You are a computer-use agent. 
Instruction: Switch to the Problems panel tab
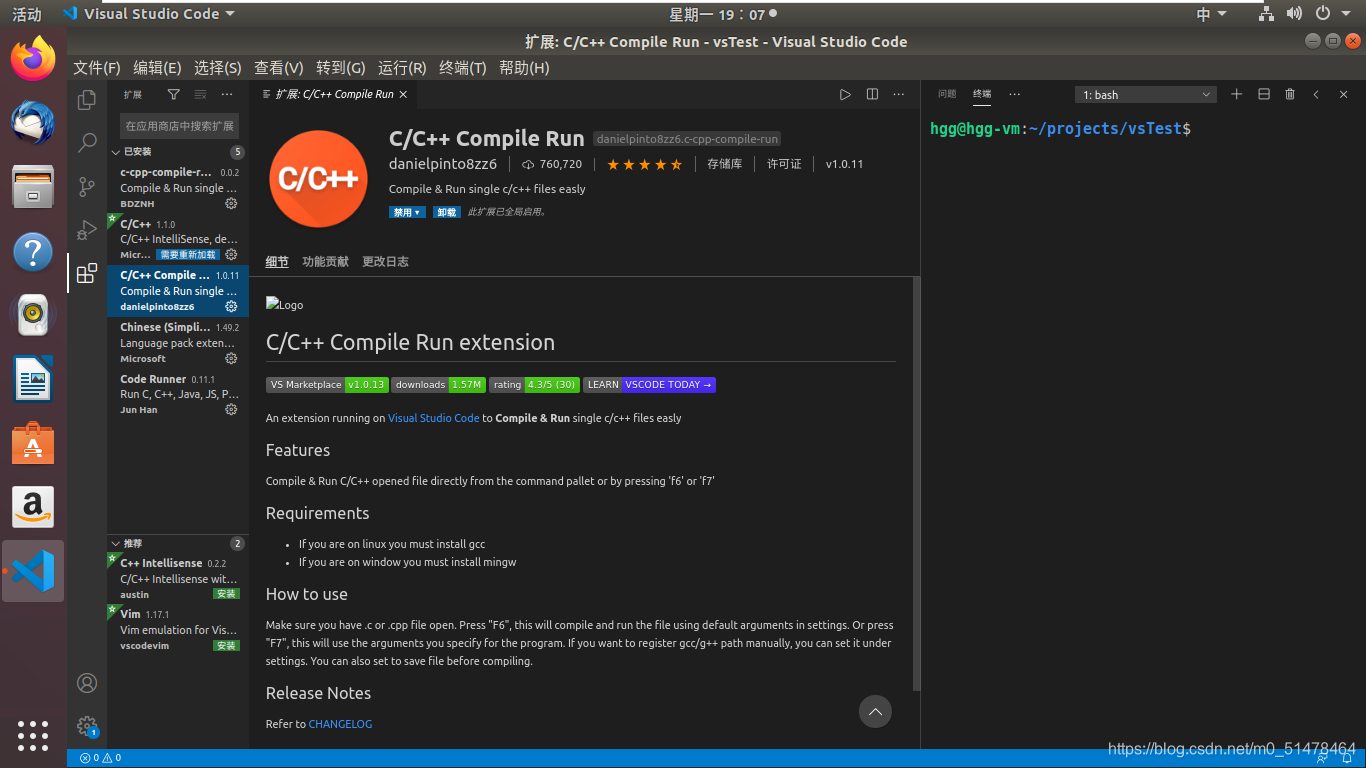[x=947, y=94]
